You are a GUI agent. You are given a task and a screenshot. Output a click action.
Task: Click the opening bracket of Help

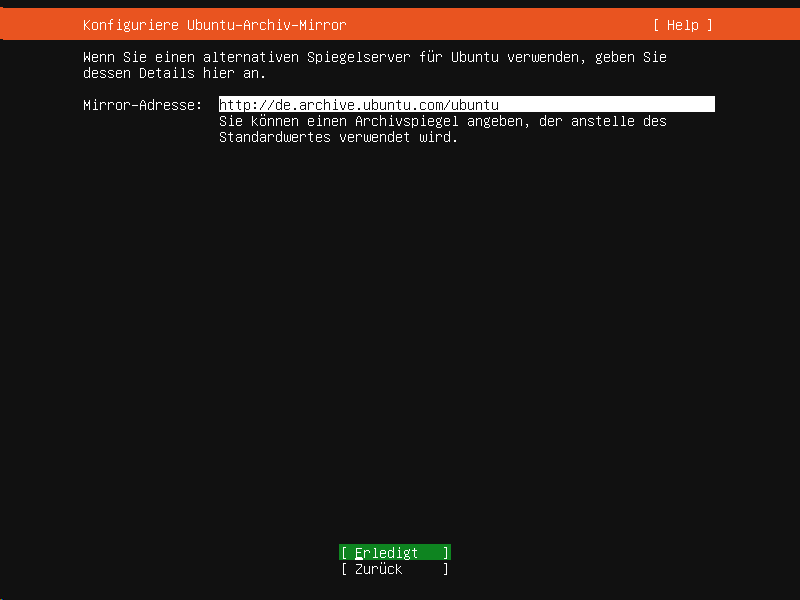coord(657,25)
